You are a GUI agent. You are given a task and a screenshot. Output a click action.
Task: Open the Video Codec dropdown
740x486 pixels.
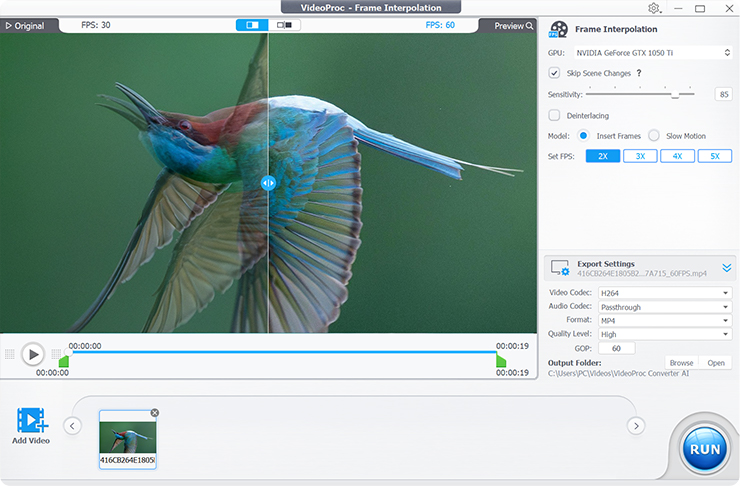[664, 293]
